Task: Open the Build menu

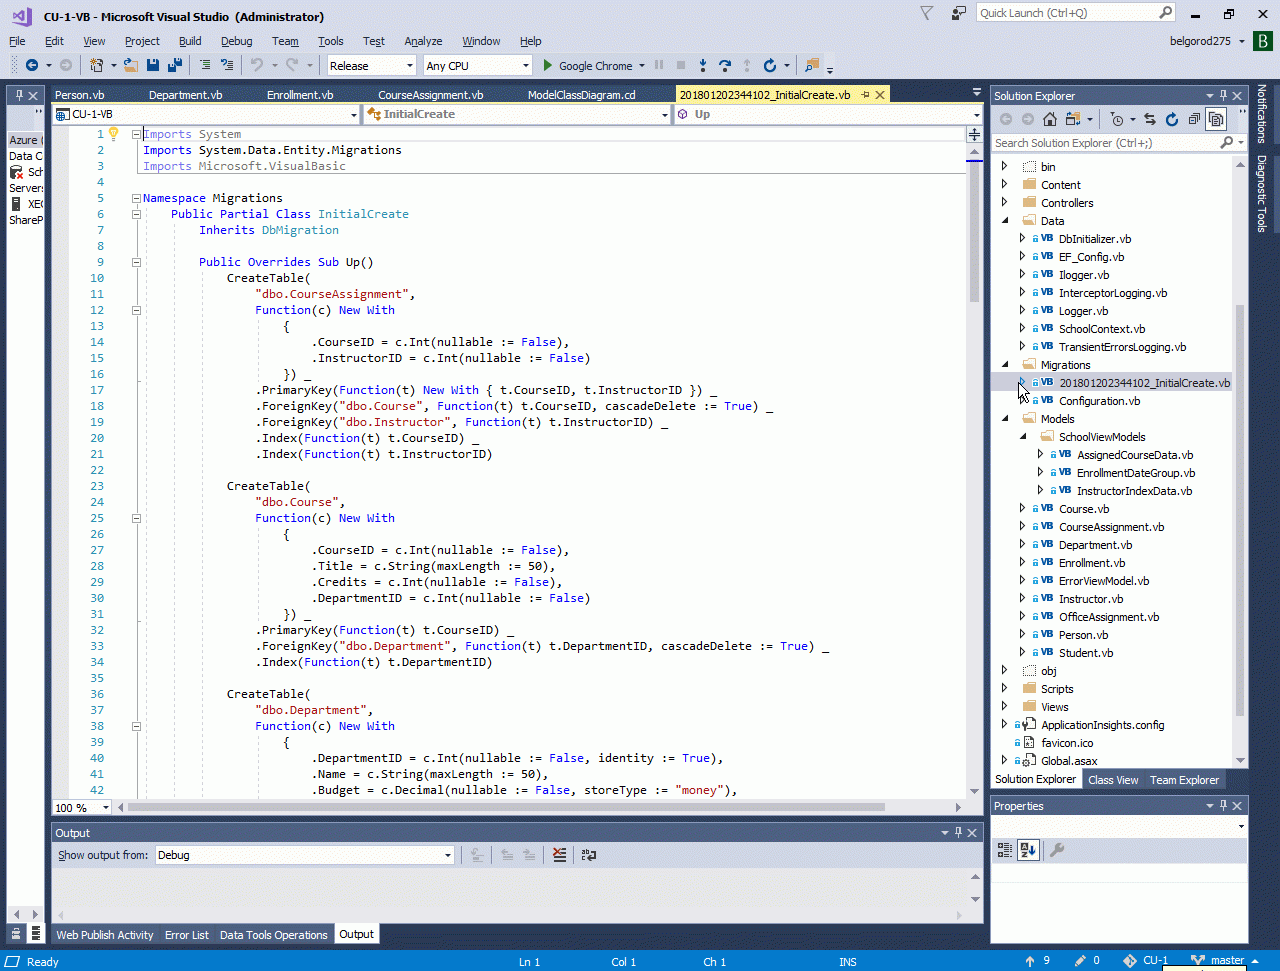Action: (190, 41)
